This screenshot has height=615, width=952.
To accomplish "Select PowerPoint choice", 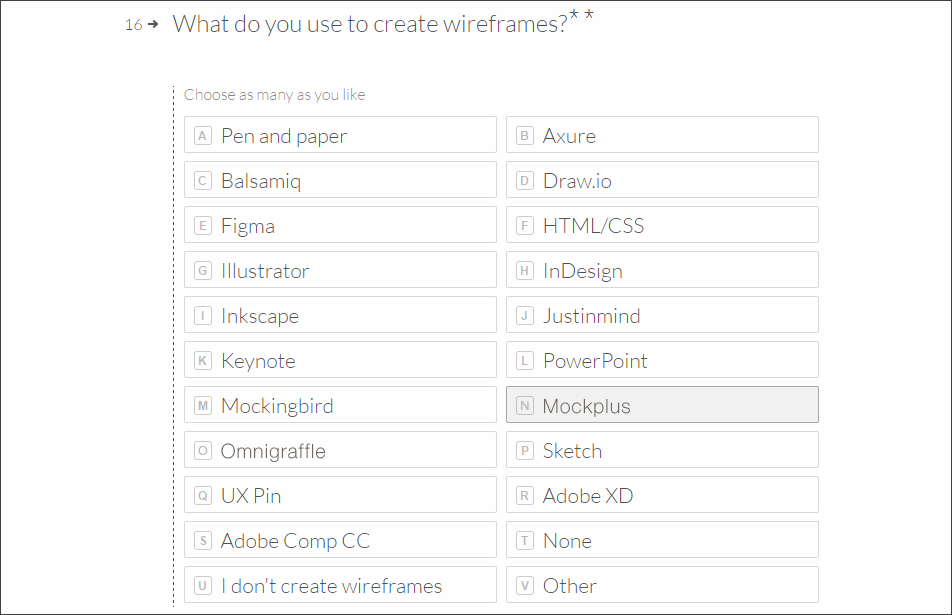I will 662,360.
